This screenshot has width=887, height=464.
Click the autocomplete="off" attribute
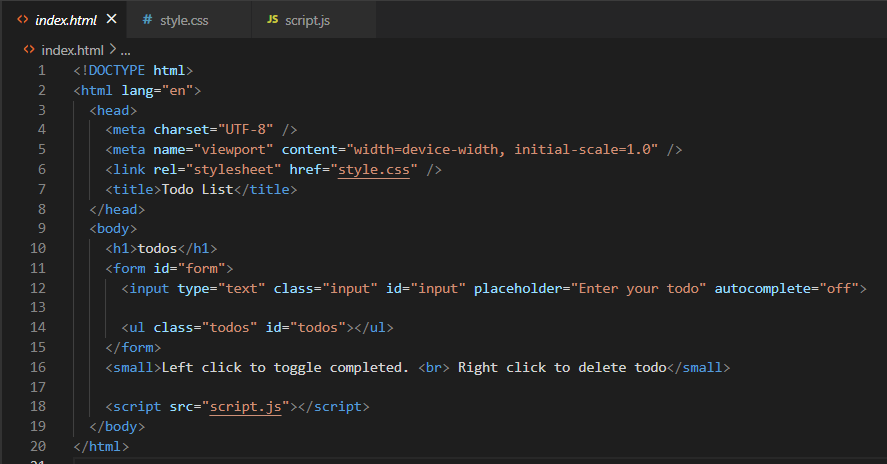(x=786, y=289)
